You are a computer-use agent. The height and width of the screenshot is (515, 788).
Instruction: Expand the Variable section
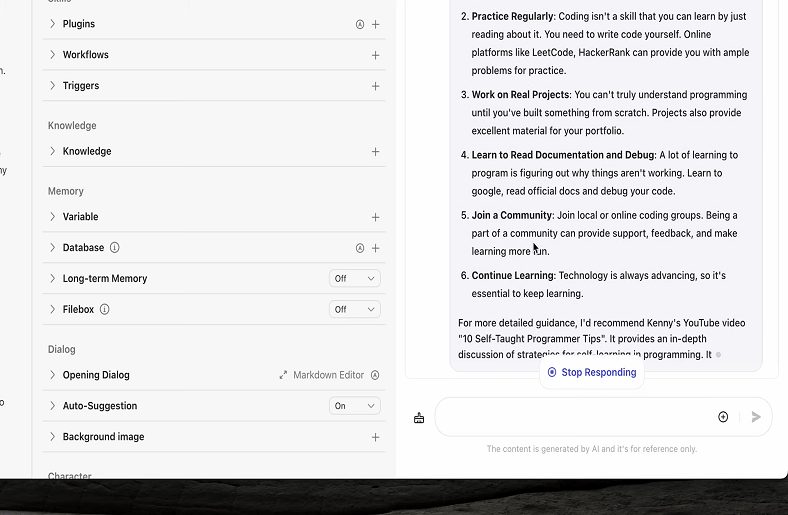[52, 217]
